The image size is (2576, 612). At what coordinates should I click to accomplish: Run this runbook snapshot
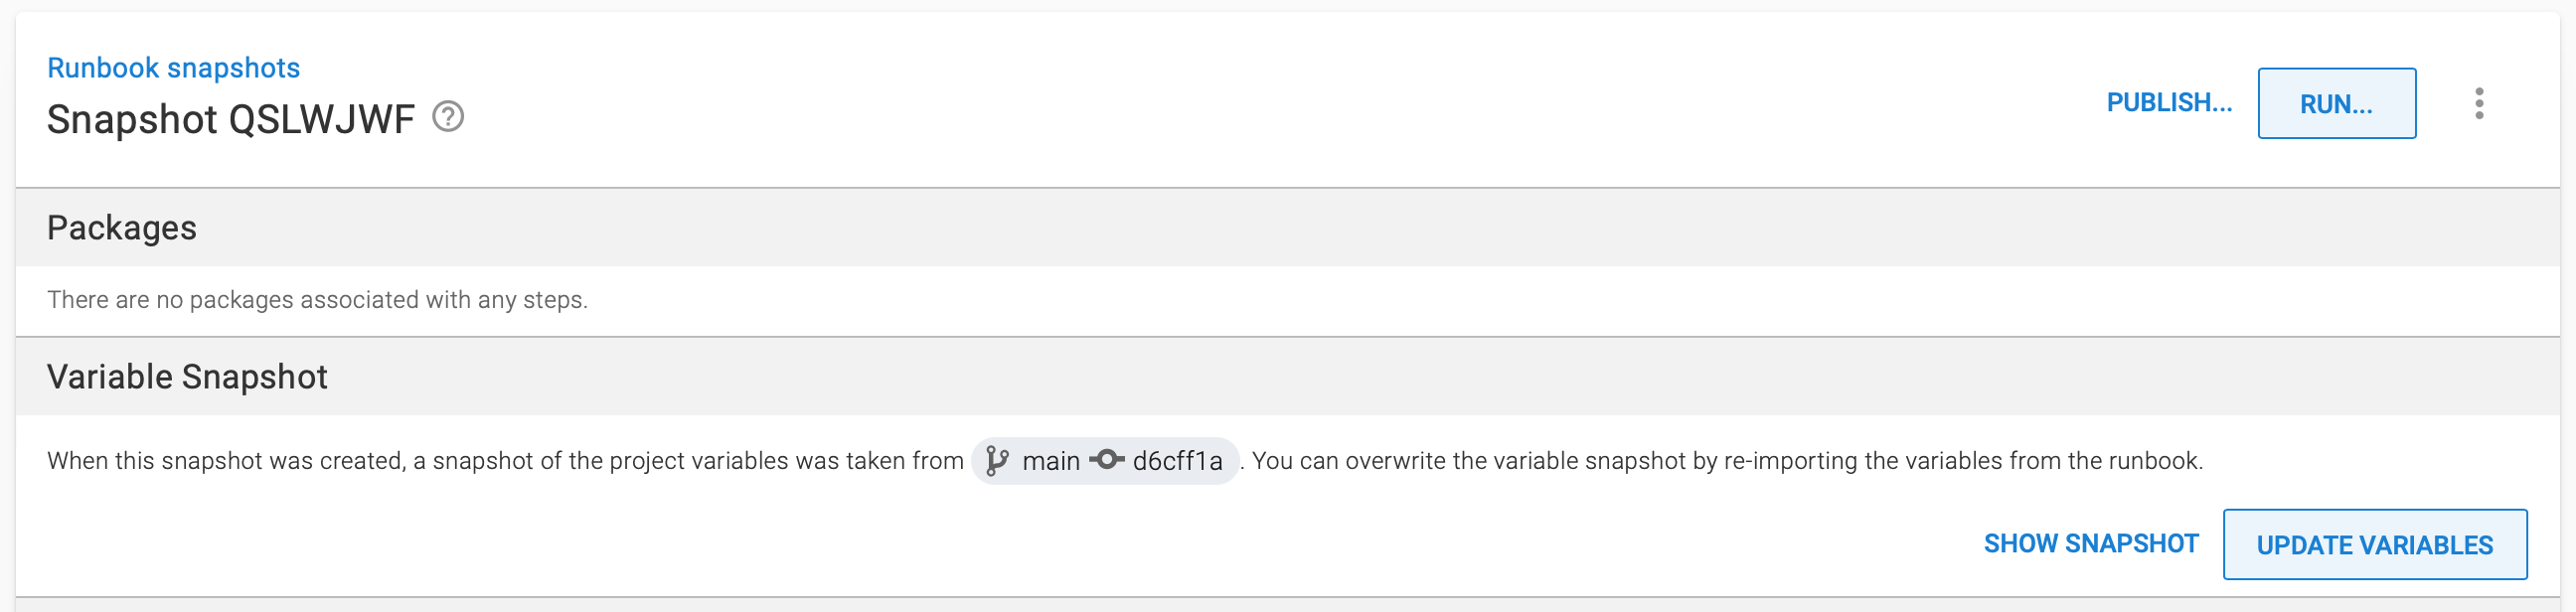(x=2336, y=103)
